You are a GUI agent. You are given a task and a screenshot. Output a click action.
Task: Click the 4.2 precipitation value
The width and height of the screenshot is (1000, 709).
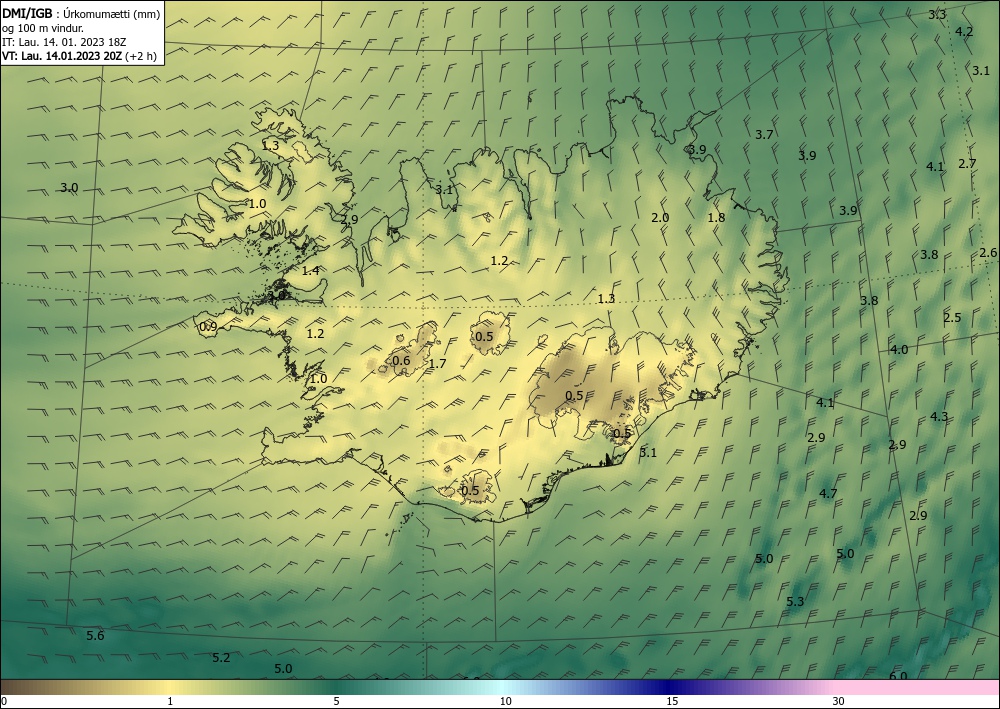[x=964, y=31]
